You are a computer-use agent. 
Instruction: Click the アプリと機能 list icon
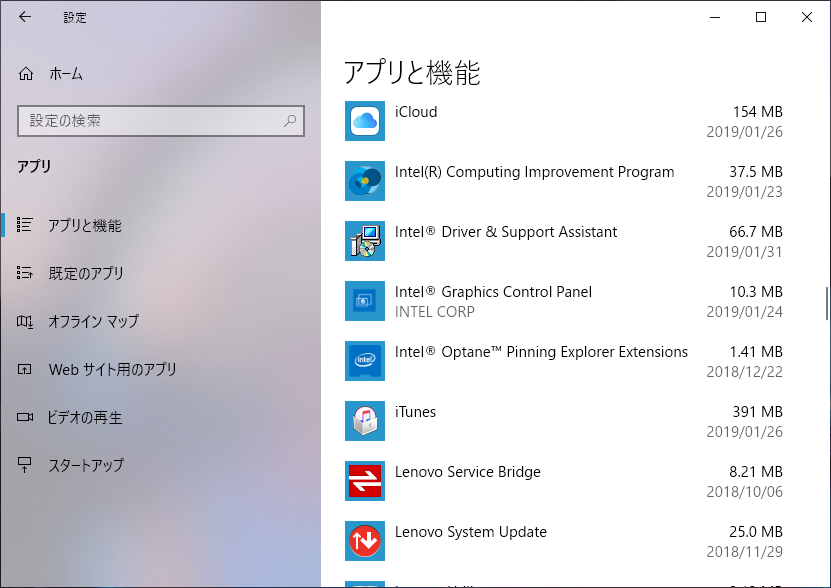24,225
